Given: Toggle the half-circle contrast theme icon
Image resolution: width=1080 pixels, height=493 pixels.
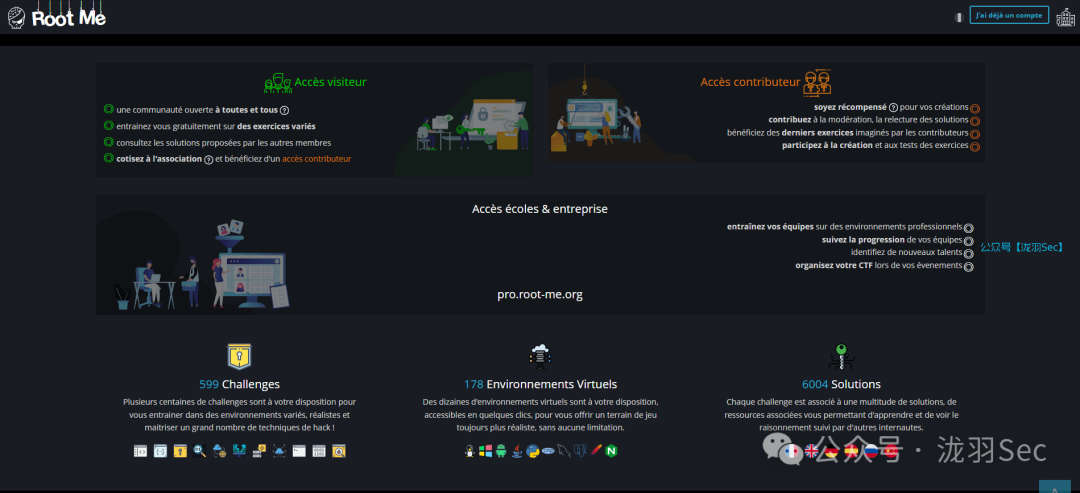Looking at the screenshot, I should tap(959, 17).
